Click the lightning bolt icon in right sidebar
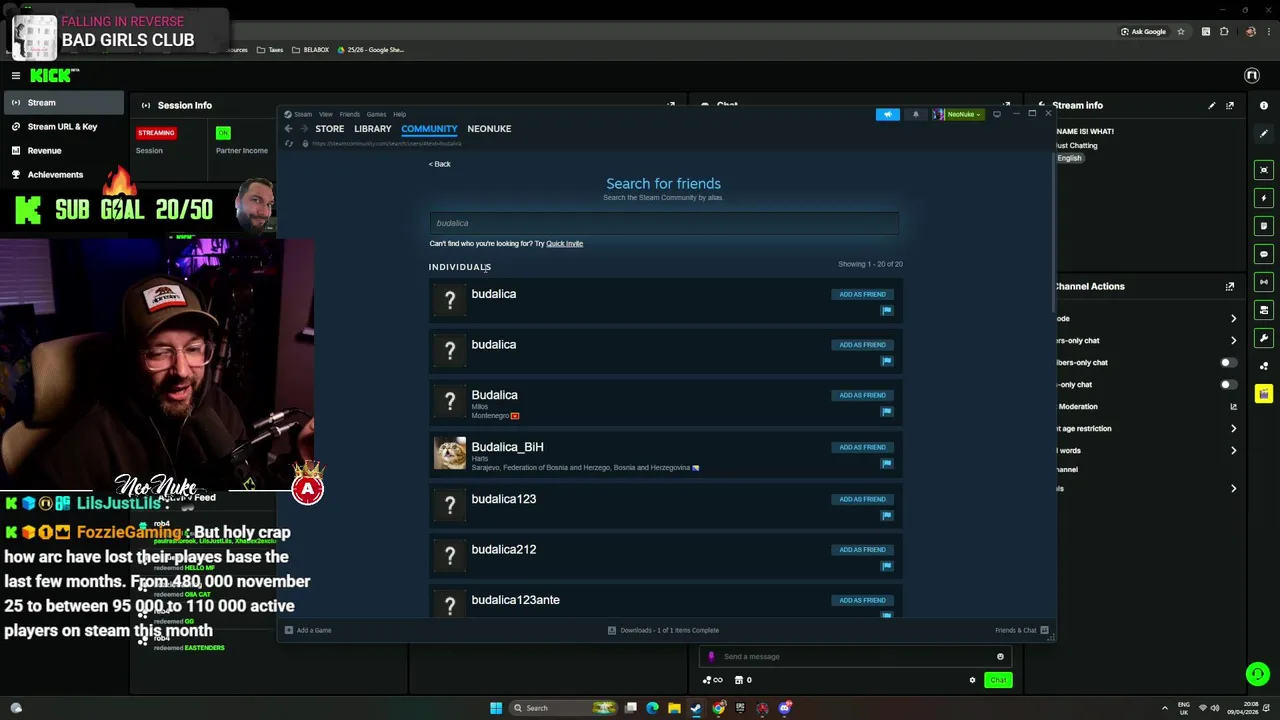This screenshot has height=720, width=1280. 1264,198
